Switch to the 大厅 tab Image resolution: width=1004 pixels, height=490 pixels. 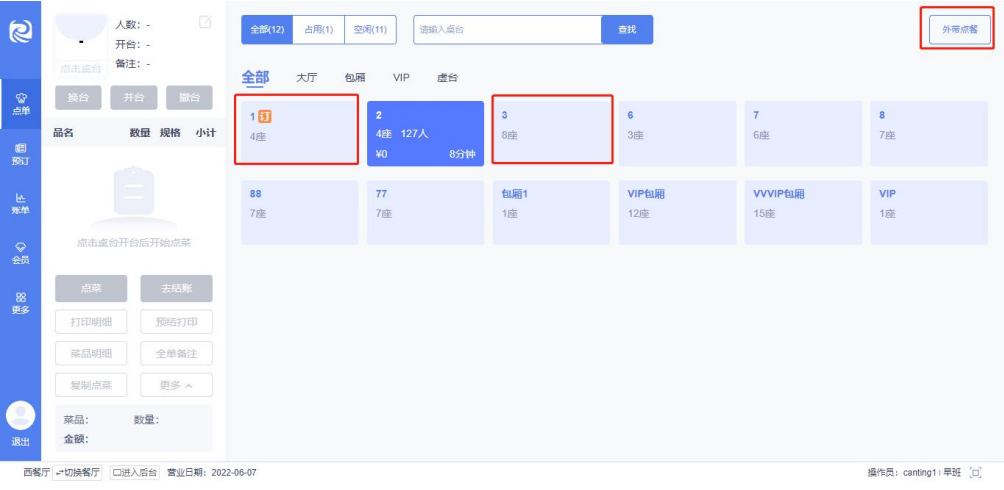(307, 77)
